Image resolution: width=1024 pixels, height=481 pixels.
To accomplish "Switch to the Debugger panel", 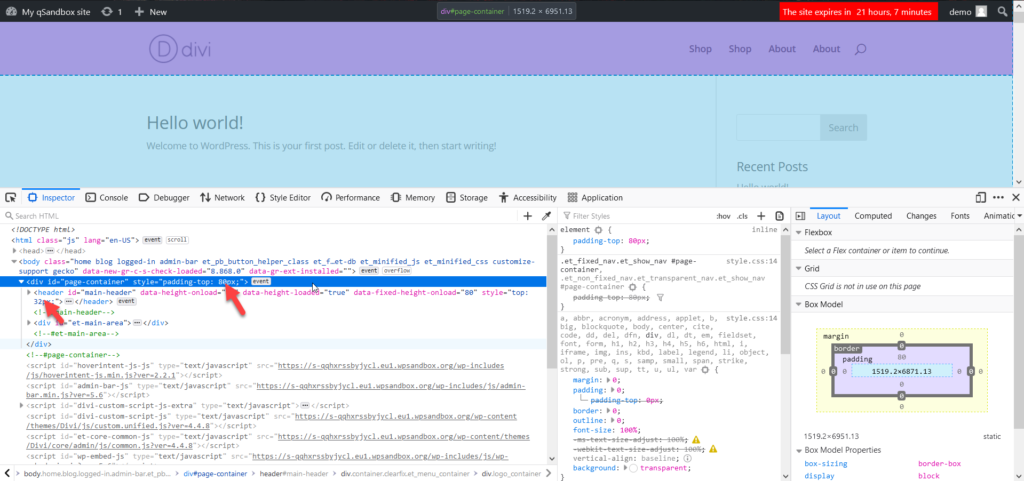I will (x=164, y=198).
